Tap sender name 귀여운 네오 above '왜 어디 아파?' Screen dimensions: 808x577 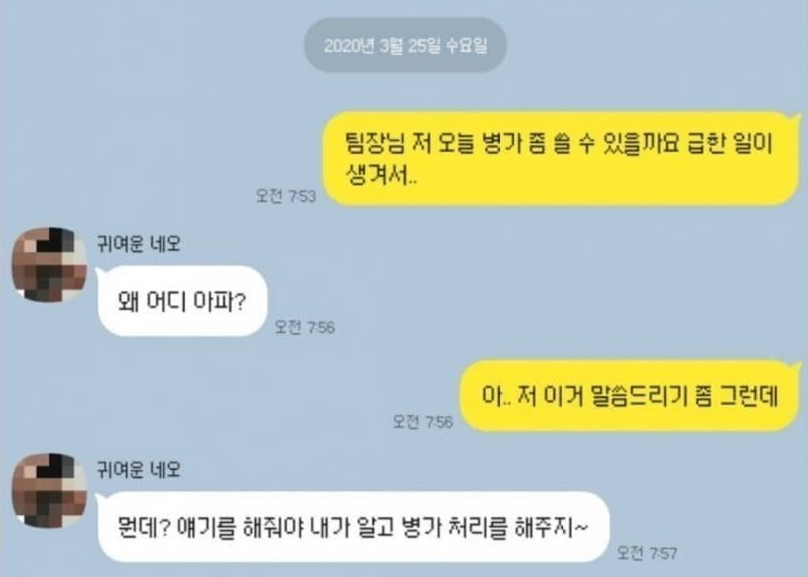[139, 243]
